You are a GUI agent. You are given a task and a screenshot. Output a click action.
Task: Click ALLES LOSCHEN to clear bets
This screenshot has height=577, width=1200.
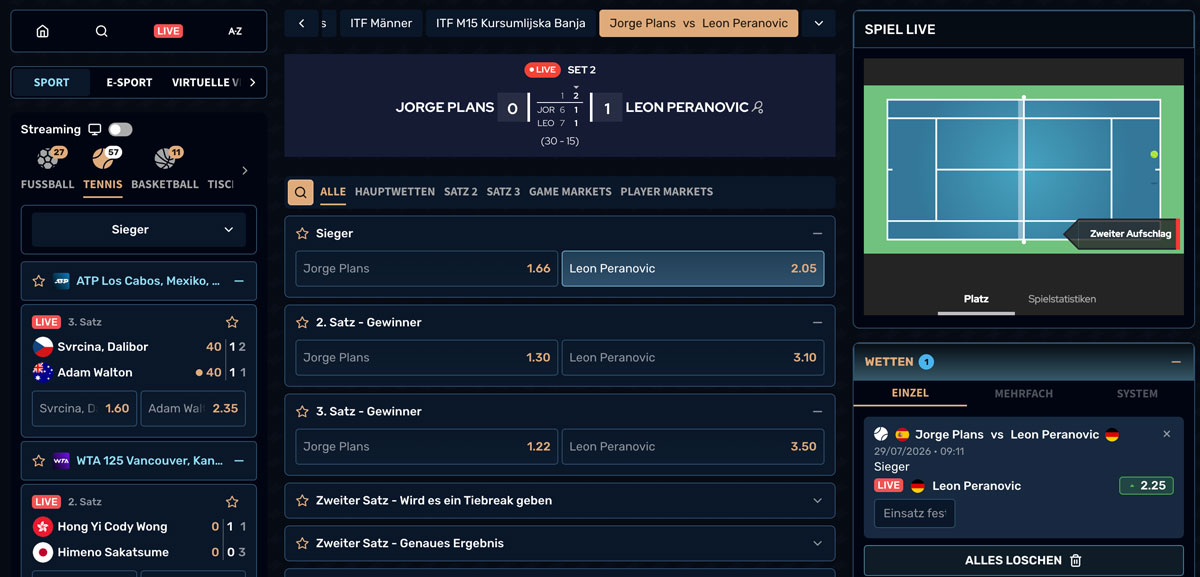1024,561
